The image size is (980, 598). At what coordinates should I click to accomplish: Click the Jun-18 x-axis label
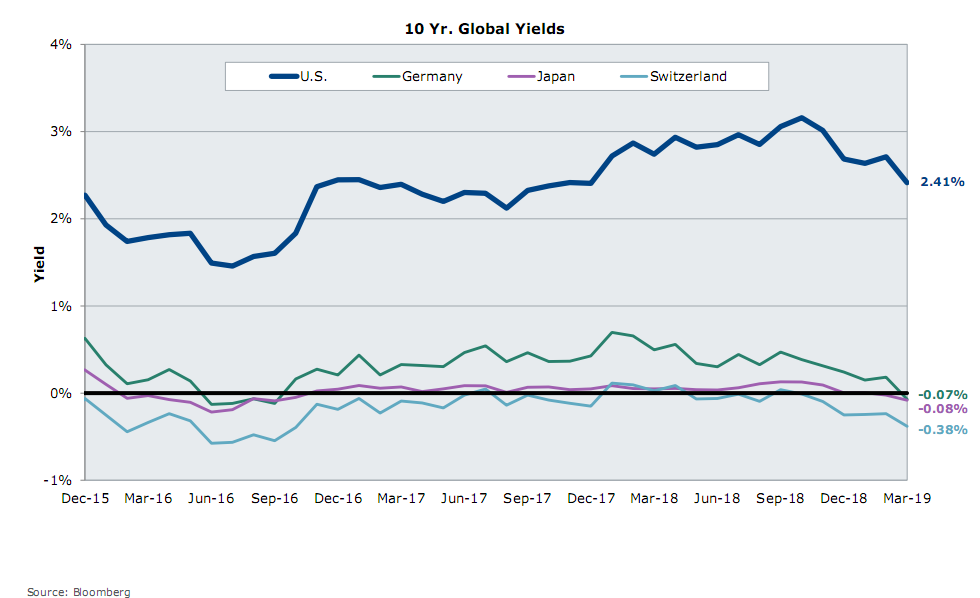coord(717,498)
